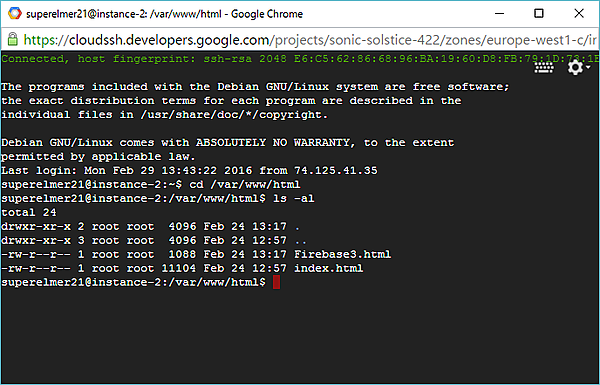Click the IP address 74.125.41.35

click(x=336, y=171)
